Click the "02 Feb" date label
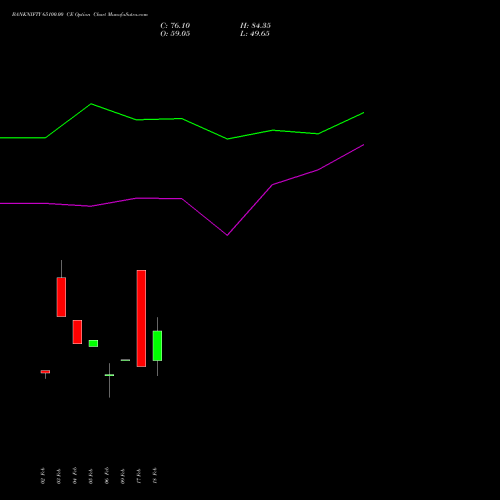 point(43,476)
